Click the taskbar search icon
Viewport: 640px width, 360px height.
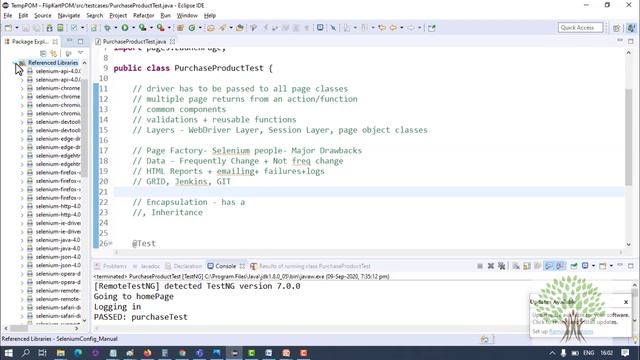coord(25,353)
